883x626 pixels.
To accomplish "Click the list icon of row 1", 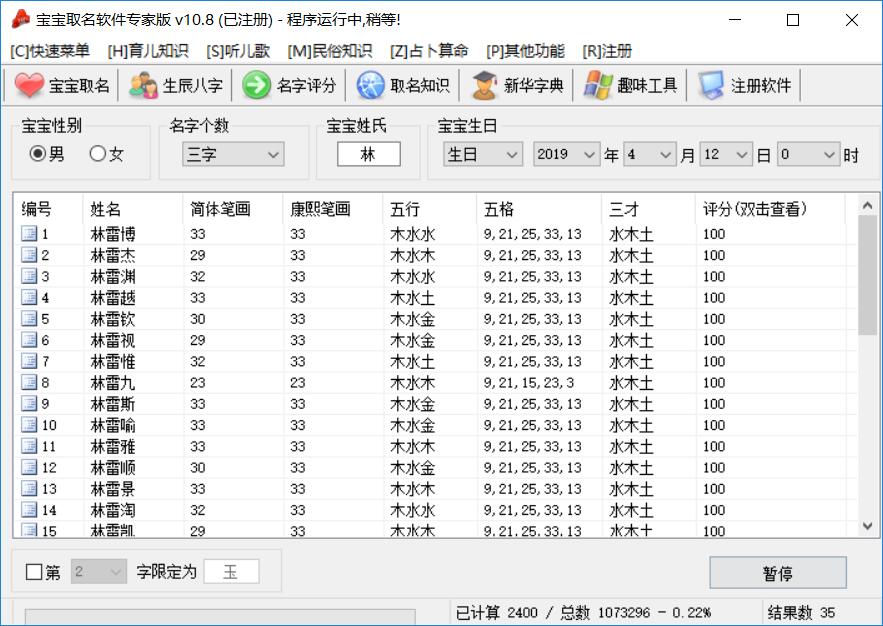I will tap(29, 233).
